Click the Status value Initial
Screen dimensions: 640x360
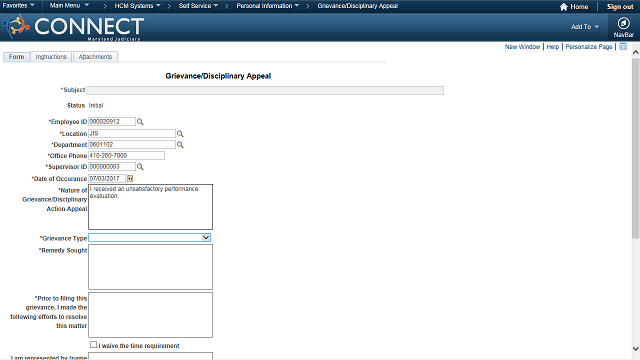click(96, 105)
